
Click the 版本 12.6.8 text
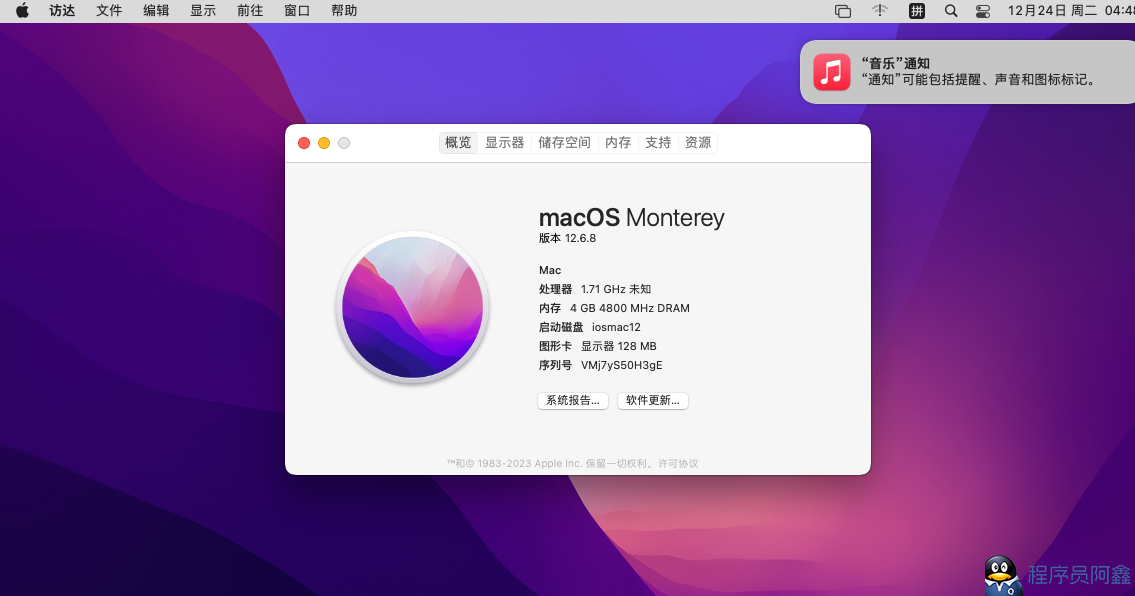(568, 238)
